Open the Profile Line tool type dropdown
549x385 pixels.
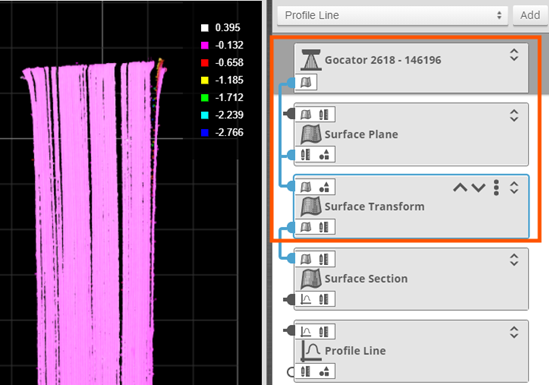tap(392, 15)
